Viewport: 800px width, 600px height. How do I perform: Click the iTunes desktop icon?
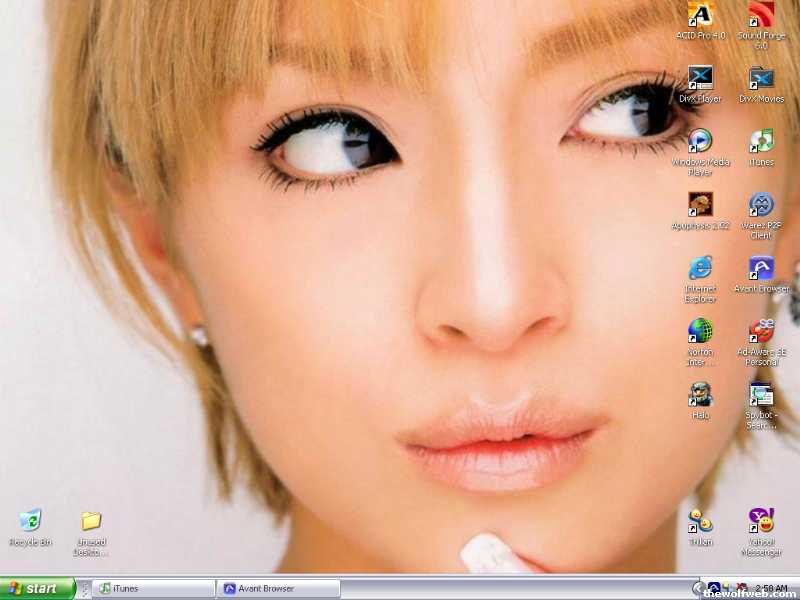pos(761,141)
